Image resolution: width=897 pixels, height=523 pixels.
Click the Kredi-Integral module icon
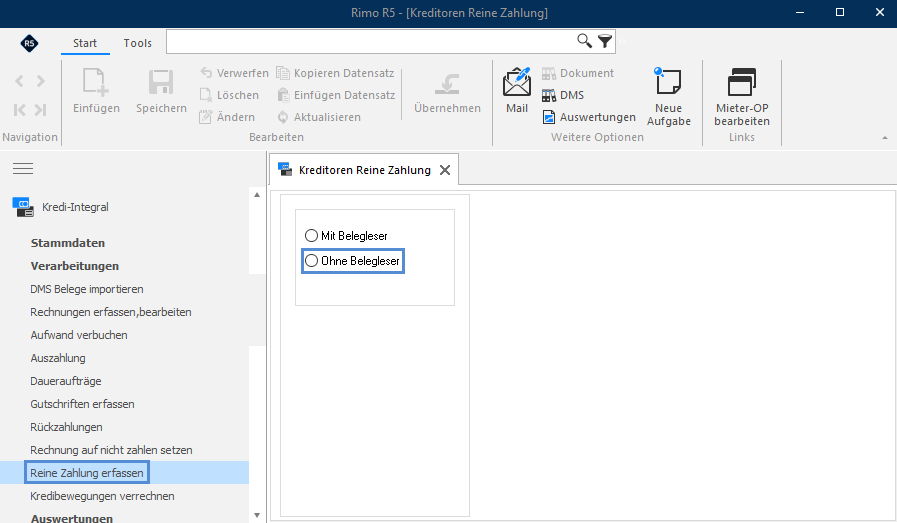pos(23,207)
